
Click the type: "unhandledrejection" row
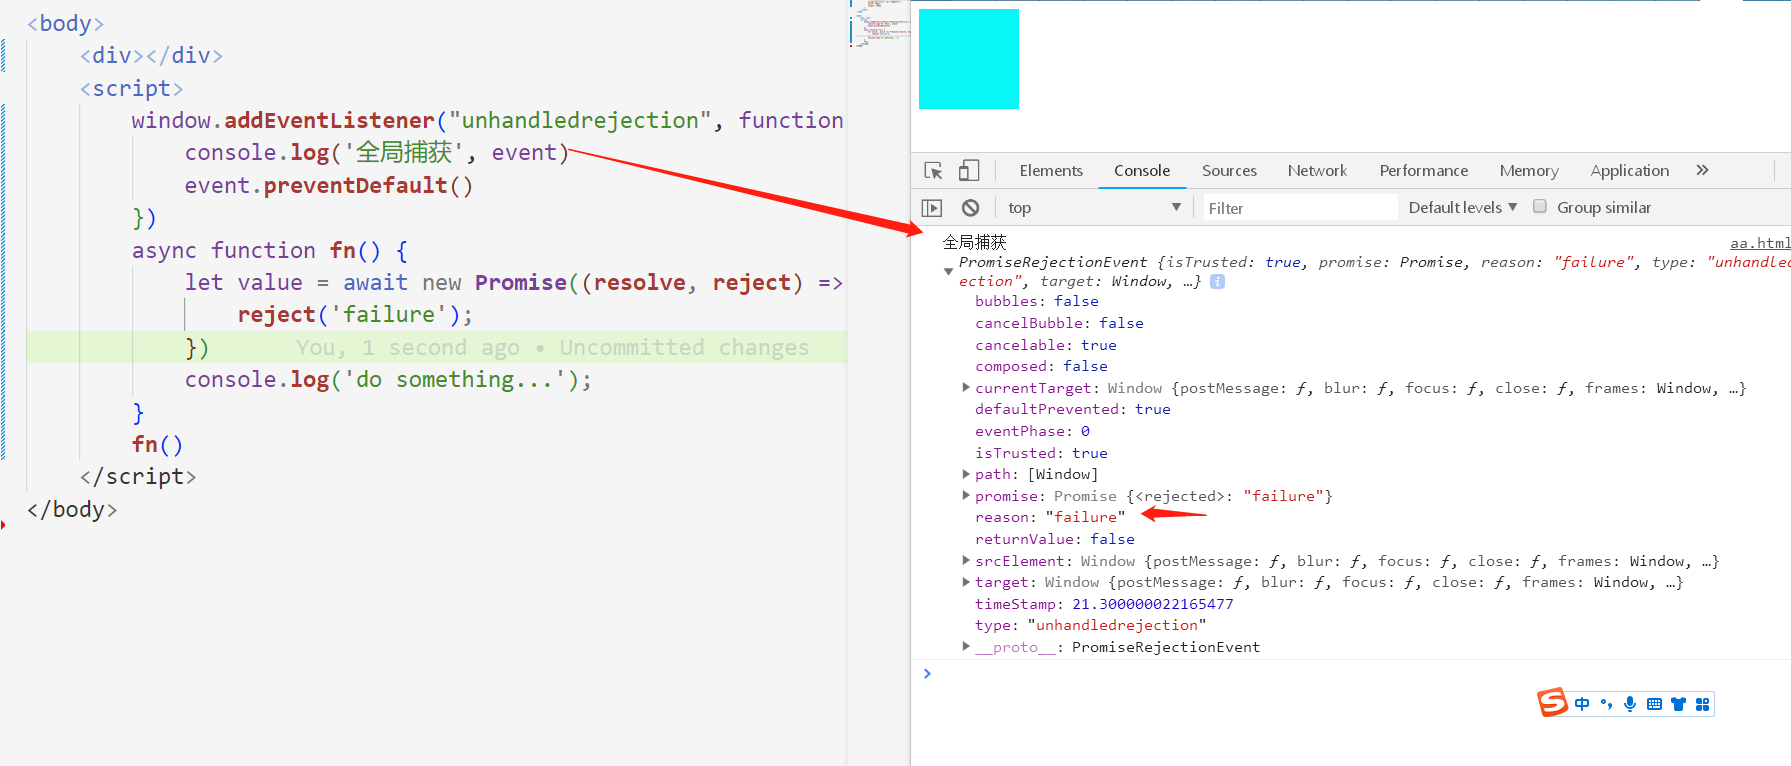1091,625
